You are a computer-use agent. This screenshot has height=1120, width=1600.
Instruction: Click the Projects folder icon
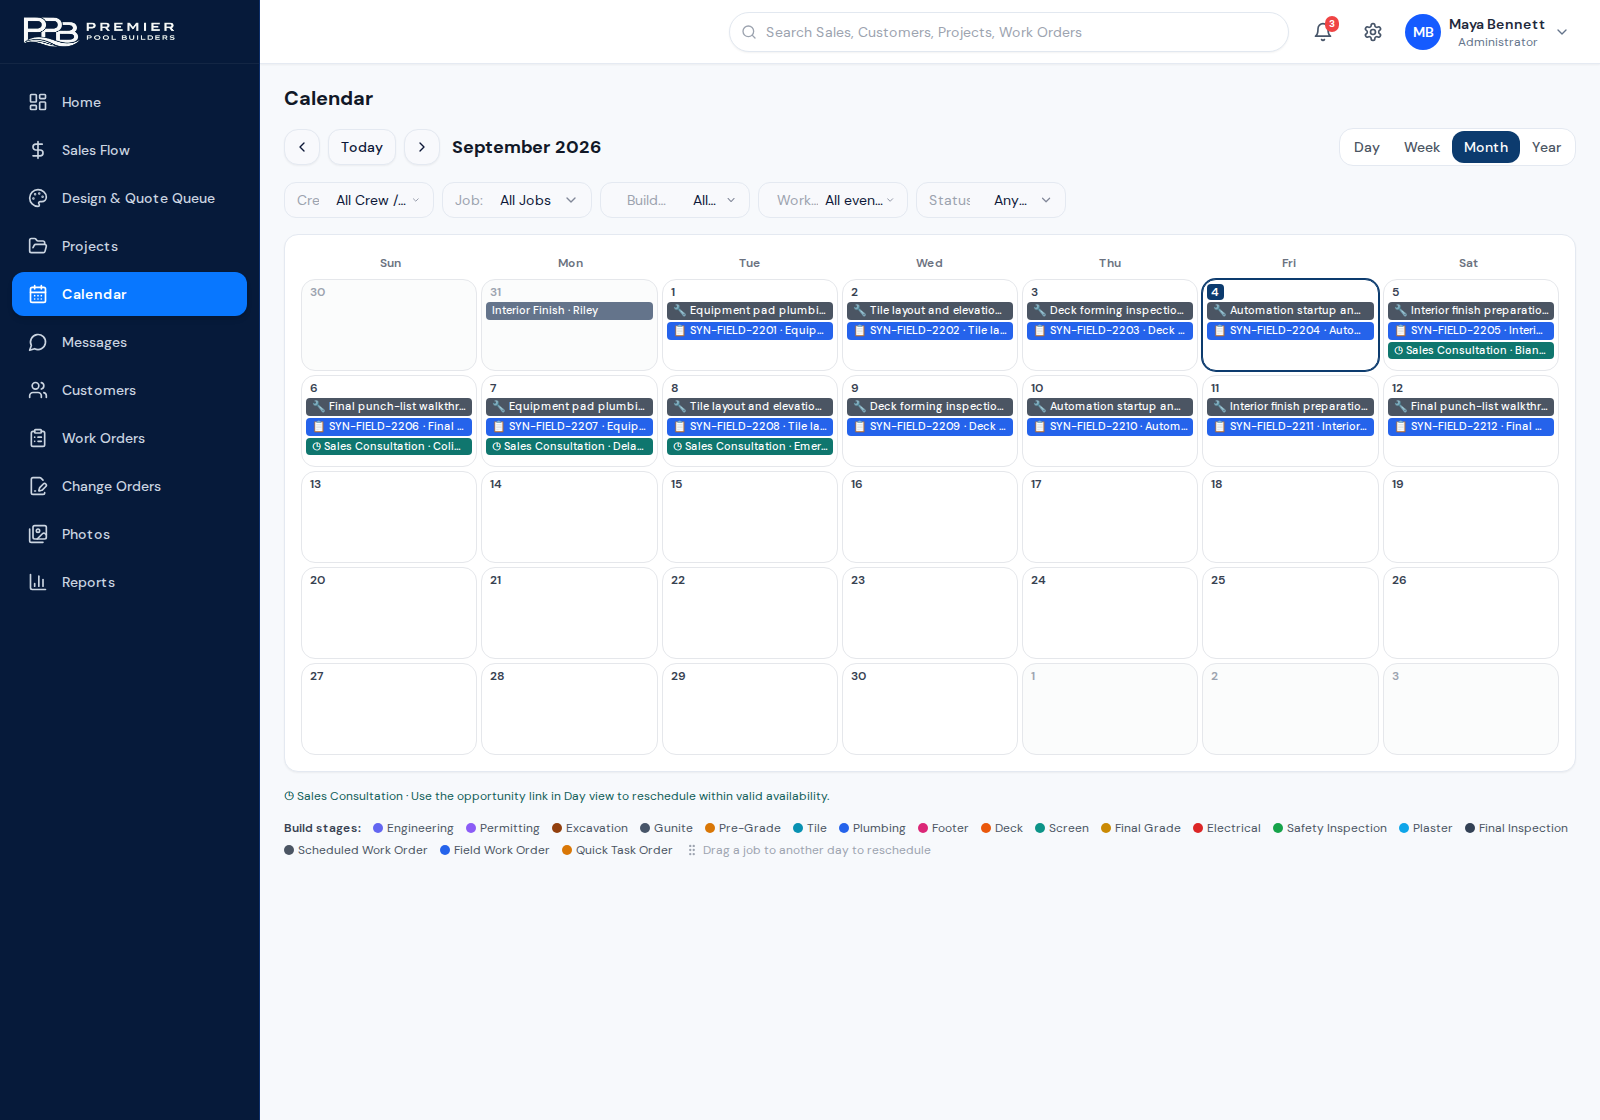tap(38, 246)
